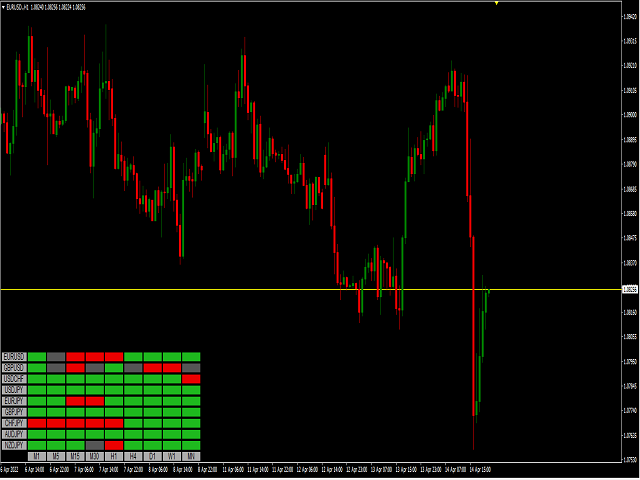640x480 pixels.
Task: Click the green CHFJPY W1 signal cell
Action: [x=172, y=423]
